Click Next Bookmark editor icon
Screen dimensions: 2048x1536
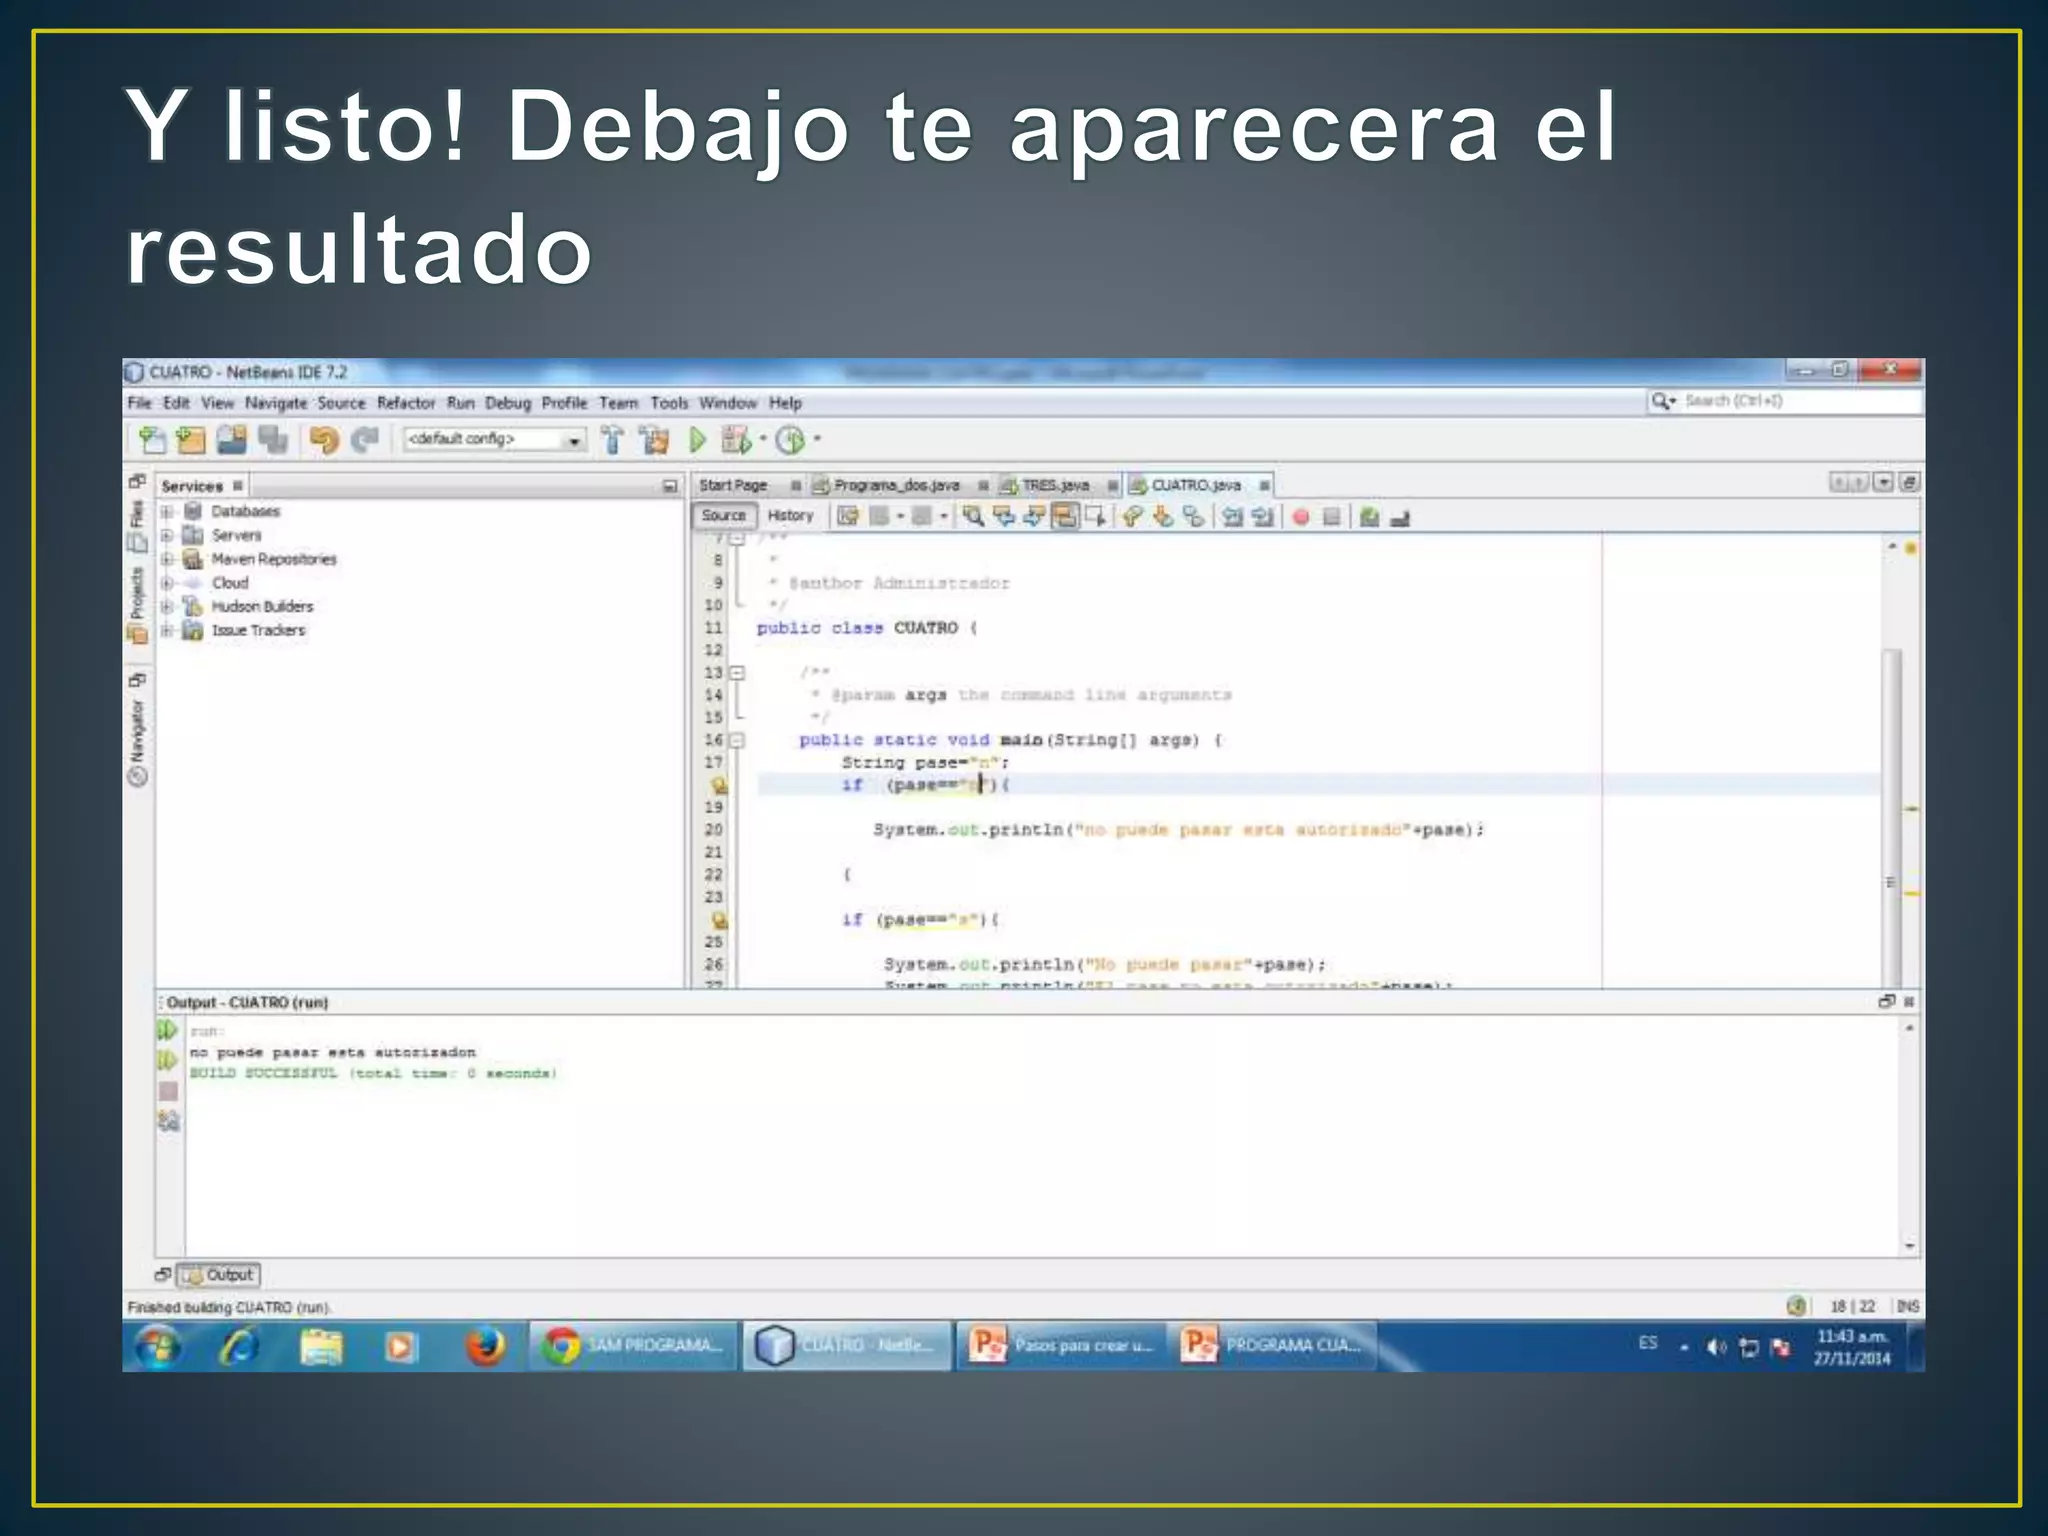1163,516
